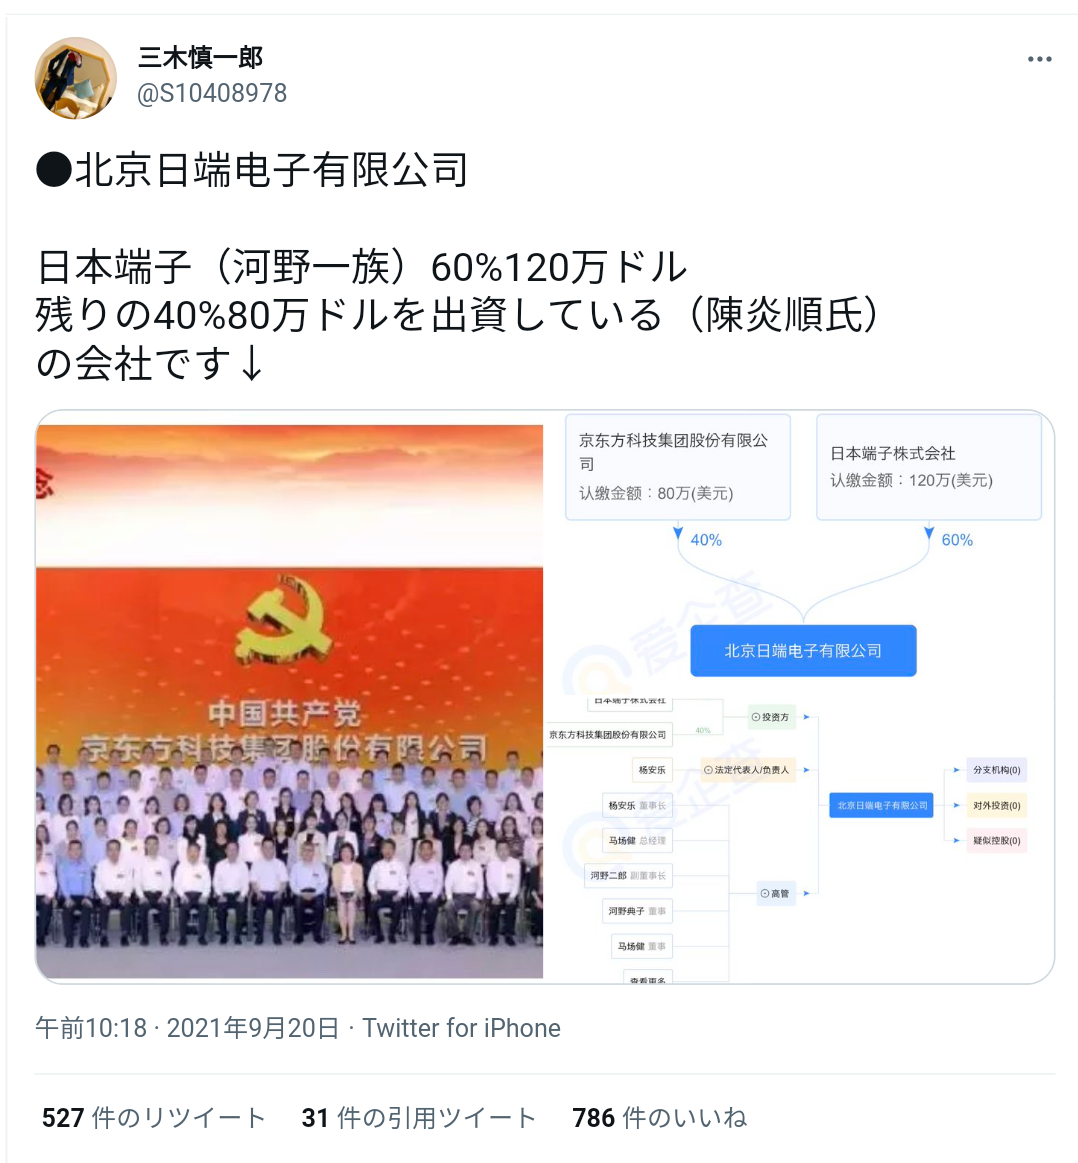1078x1163 pixels.
Task: Click the 对外投资(0) tag
Action: pos(996,805)
